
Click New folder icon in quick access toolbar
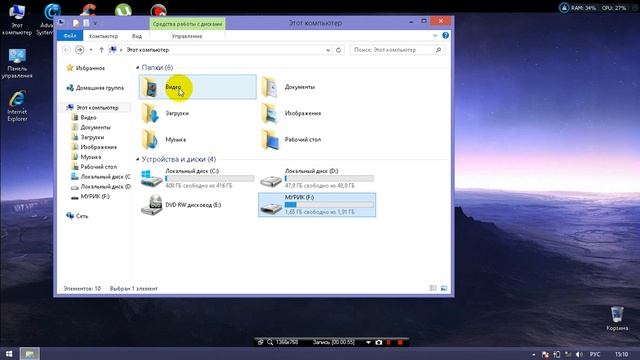pyautogui.click(x=86, y=23)
